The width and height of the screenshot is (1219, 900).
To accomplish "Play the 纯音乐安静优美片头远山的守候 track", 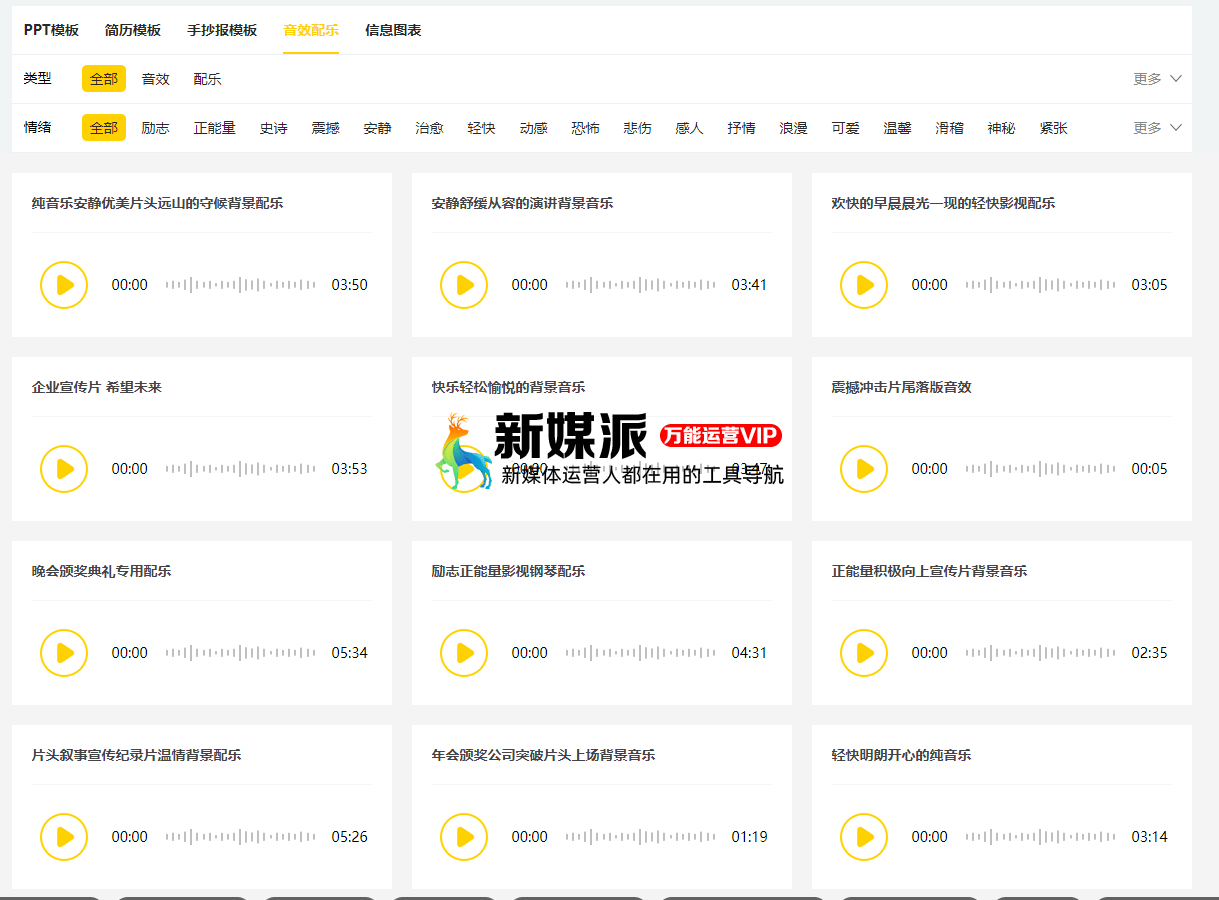I will pos(64,285).
